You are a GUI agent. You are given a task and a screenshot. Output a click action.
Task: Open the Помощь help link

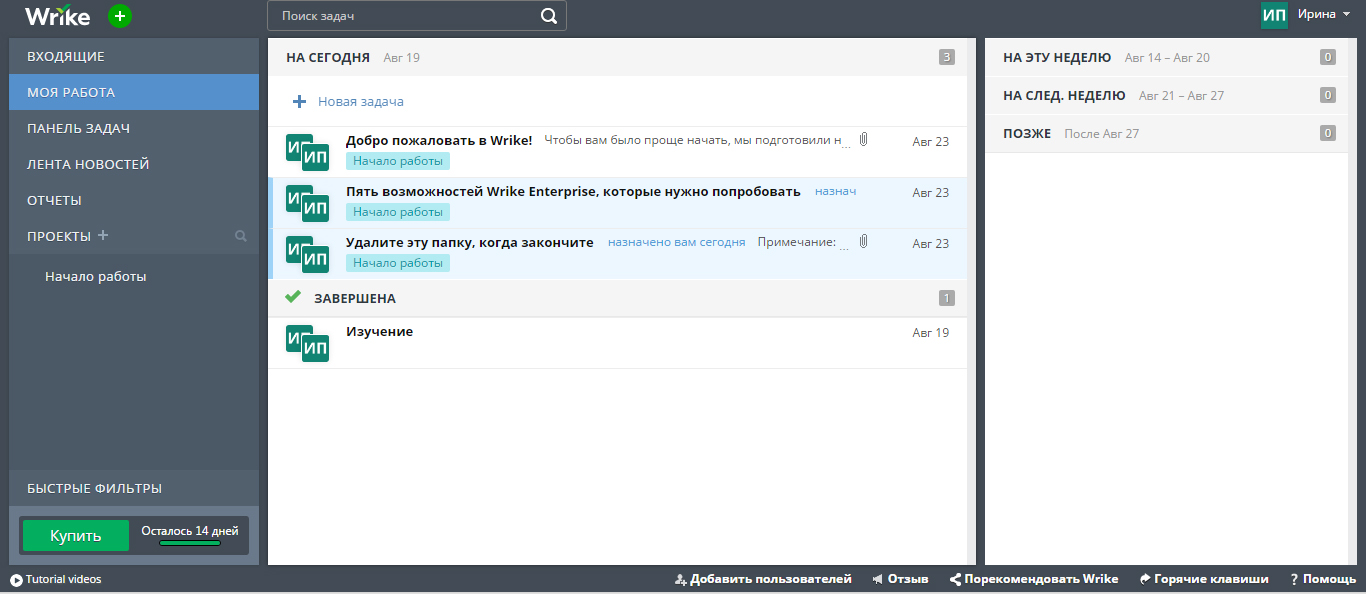(x=1323, y=579)
